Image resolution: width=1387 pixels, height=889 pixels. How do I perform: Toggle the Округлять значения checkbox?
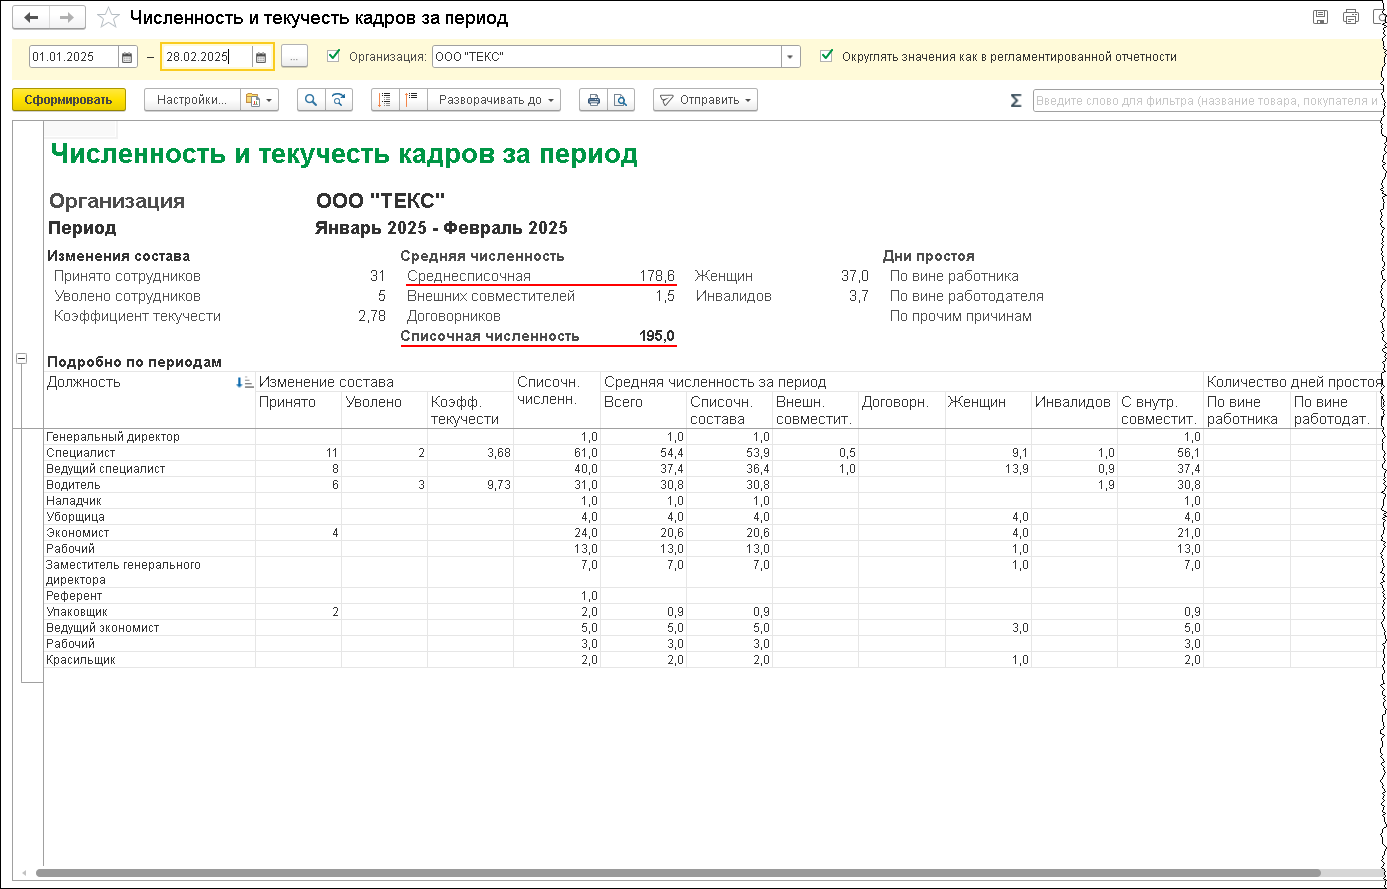826,56
